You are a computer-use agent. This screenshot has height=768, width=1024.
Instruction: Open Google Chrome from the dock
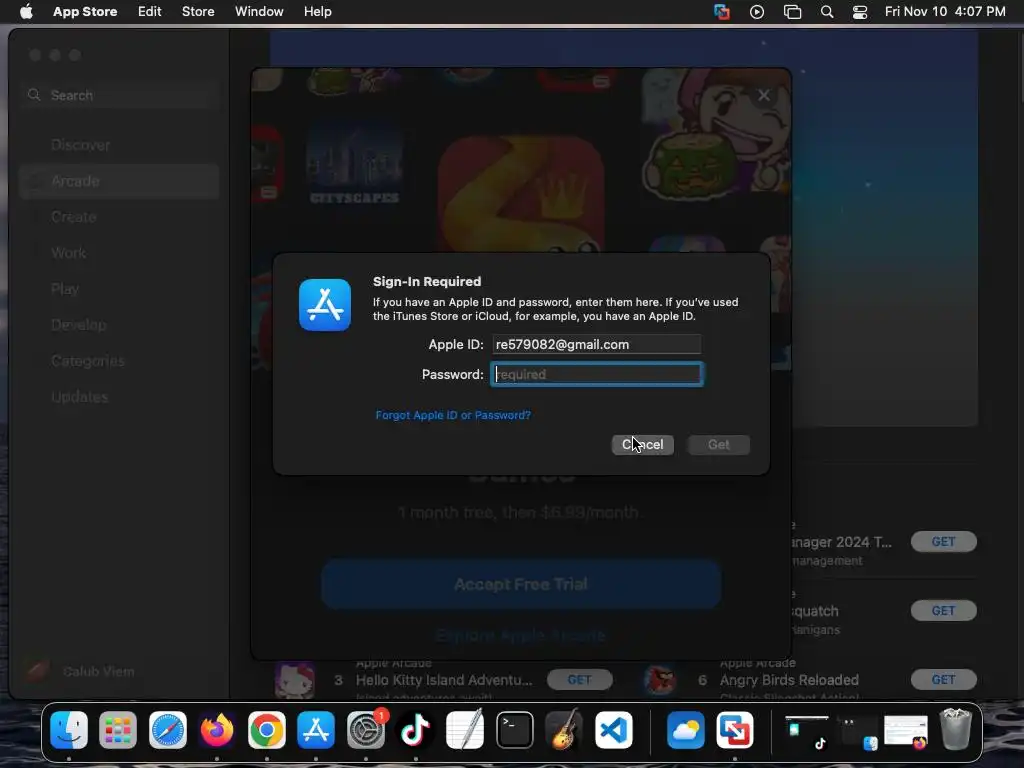[x=266, y=729]
